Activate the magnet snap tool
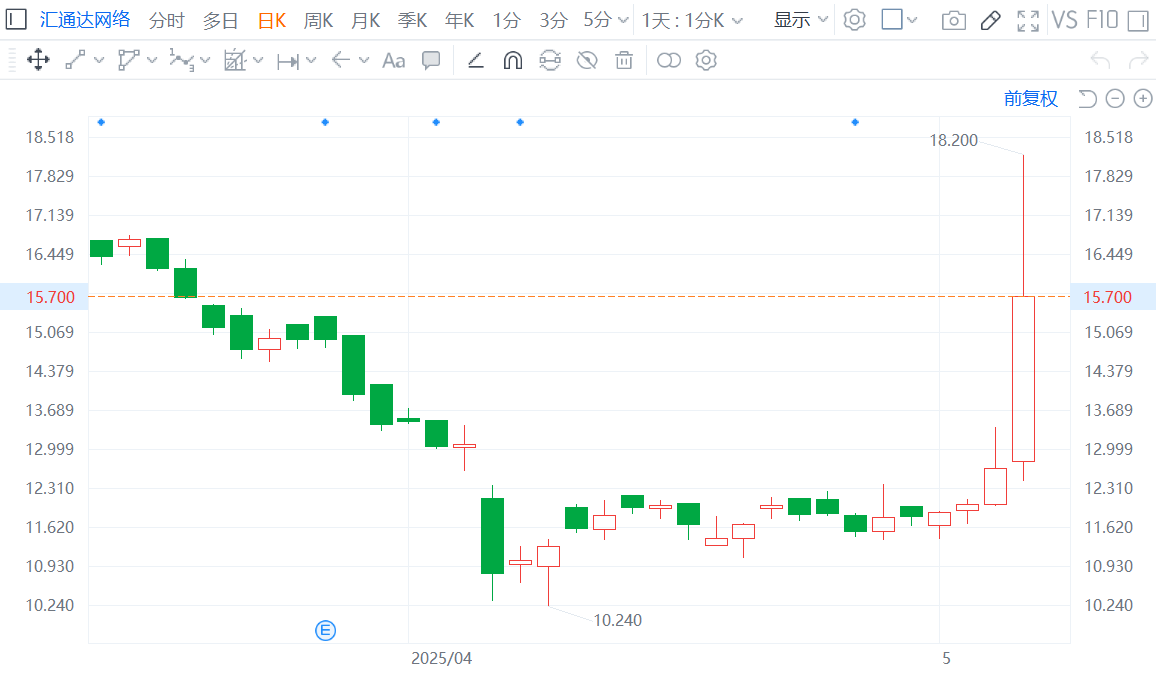The image size is (1156, 687). [x=512, y=61]
